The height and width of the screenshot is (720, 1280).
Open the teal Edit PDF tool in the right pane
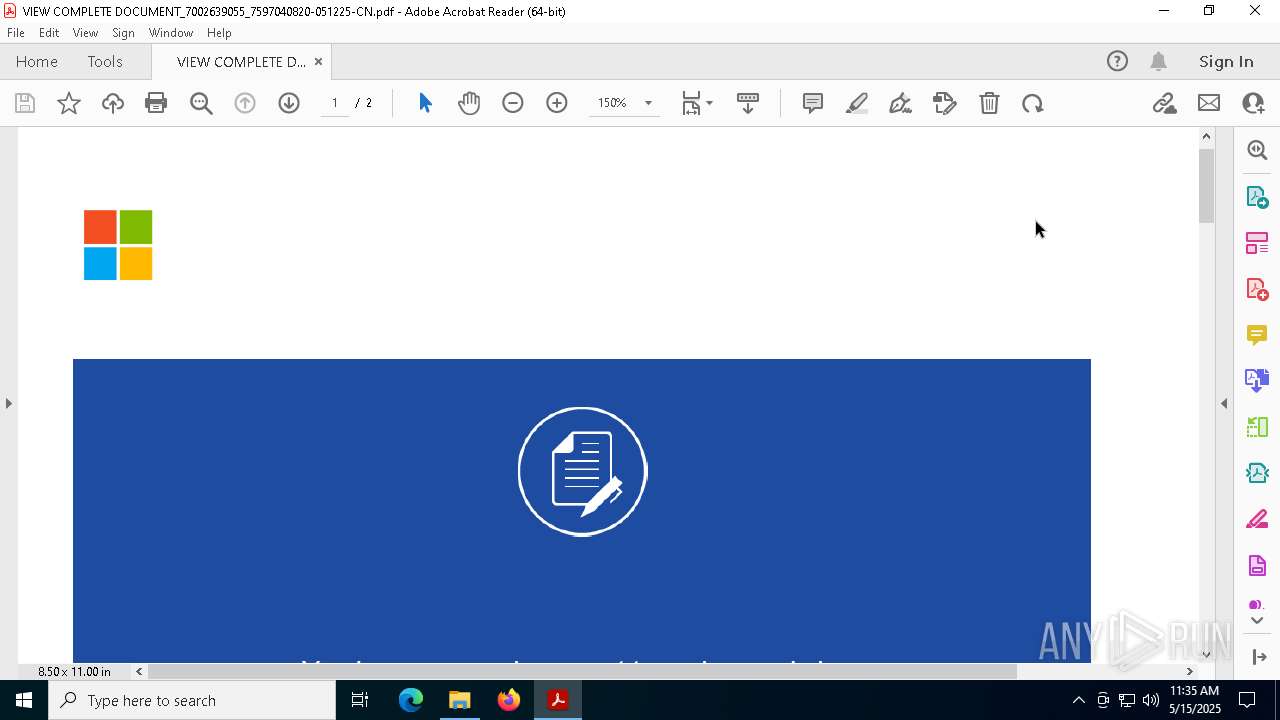tap(1257, 473)
